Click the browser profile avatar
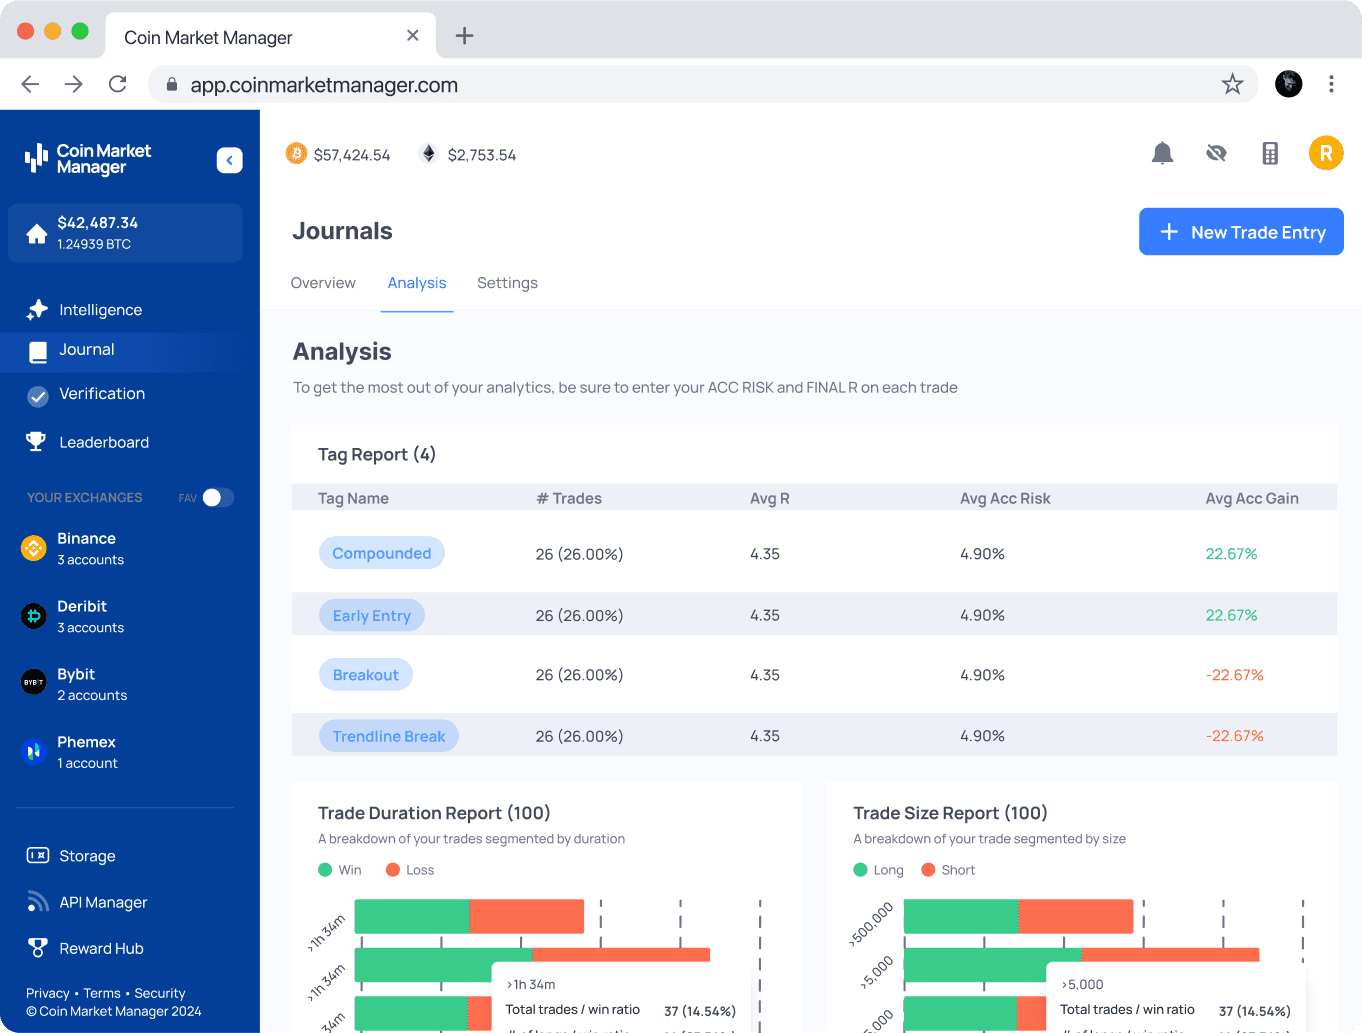 (1289, 84)
